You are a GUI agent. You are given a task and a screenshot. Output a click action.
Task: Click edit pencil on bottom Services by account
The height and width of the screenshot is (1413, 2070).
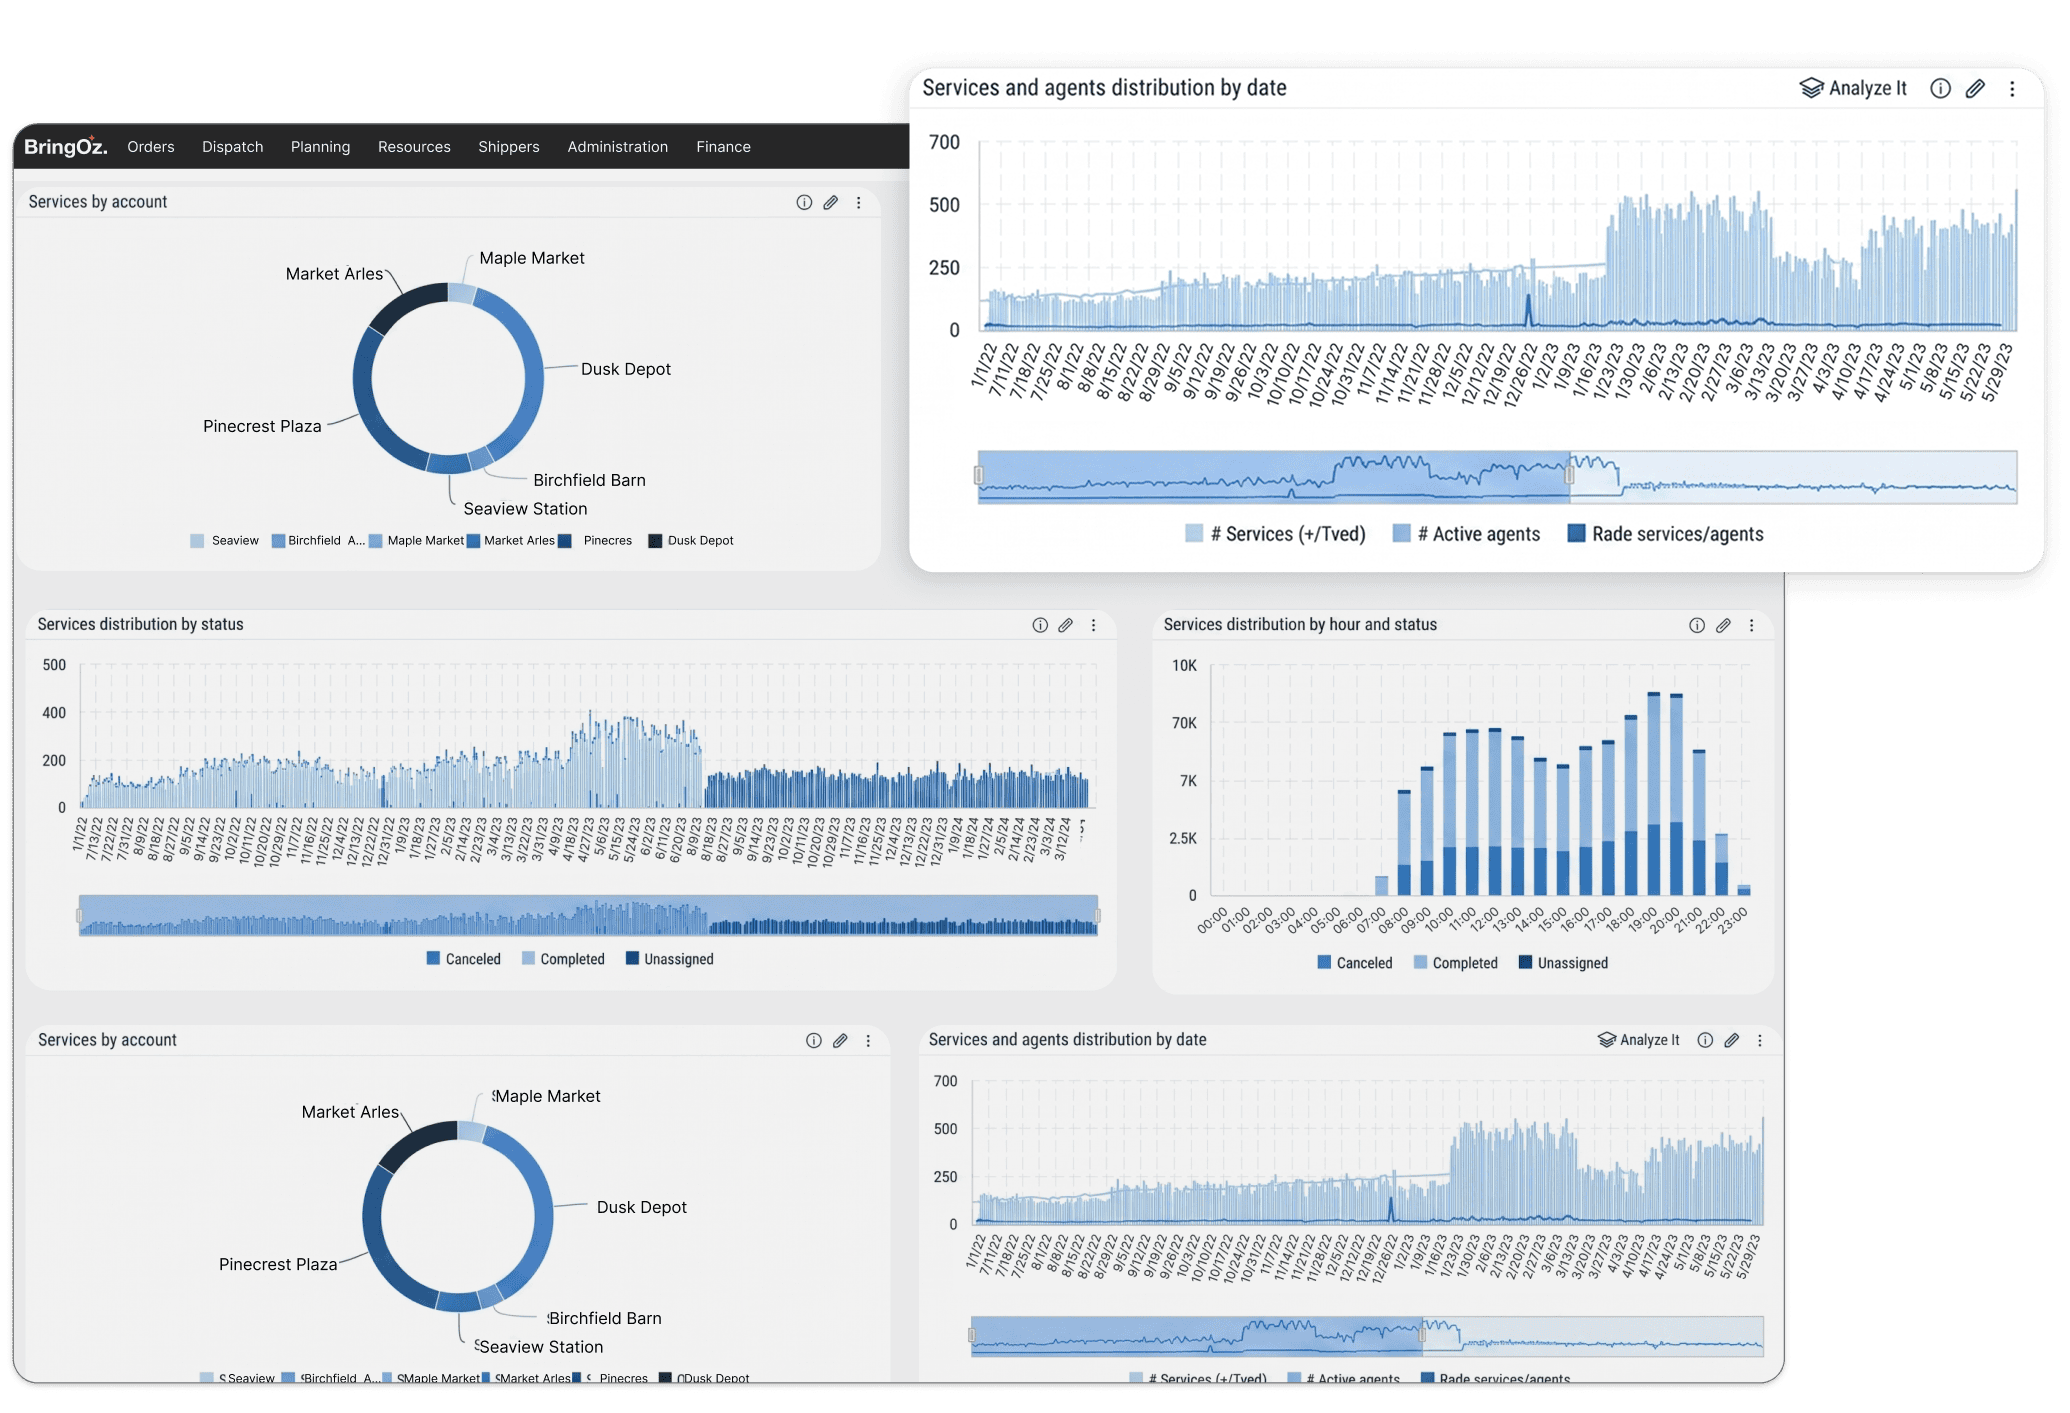click(841, 1040)
